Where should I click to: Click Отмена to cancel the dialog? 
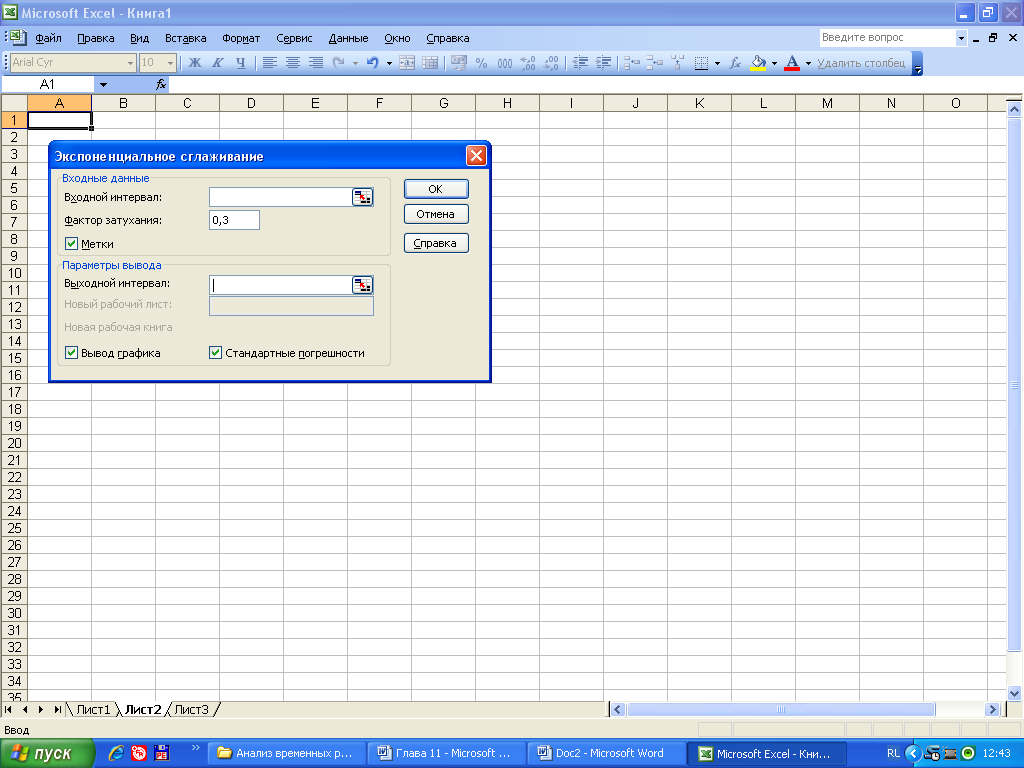coord(436,214)
